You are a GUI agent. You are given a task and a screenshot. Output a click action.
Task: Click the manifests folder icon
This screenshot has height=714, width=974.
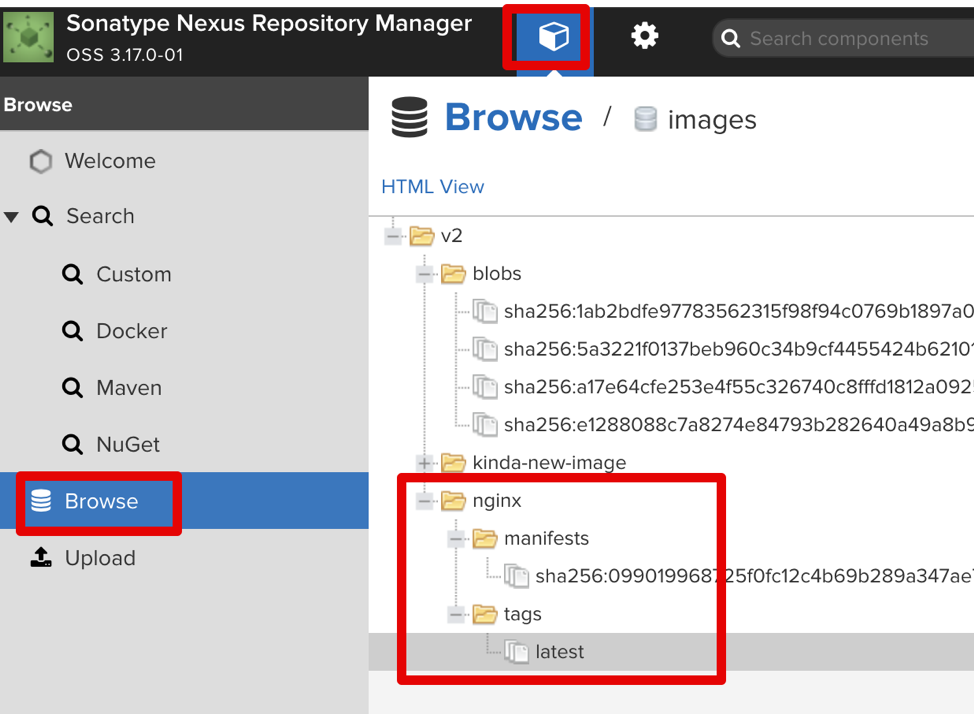click(485, 539)
